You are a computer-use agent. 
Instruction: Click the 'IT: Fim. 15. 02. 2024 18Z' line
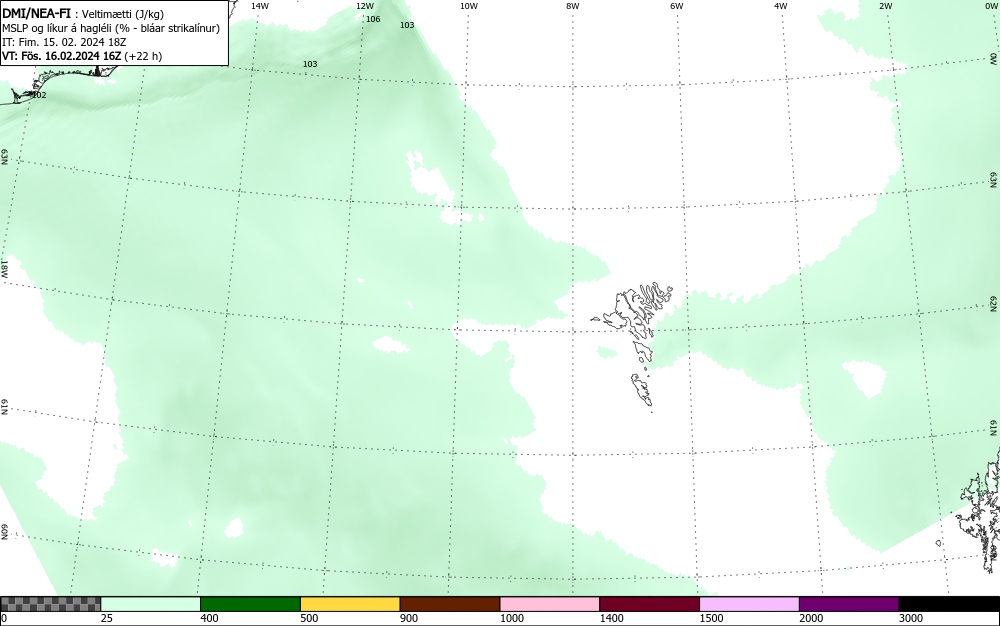[64, 42]
